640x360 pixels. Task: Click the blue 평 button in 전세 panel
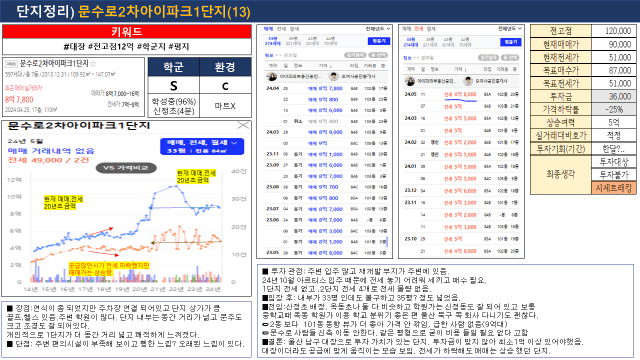coord(511,42)
